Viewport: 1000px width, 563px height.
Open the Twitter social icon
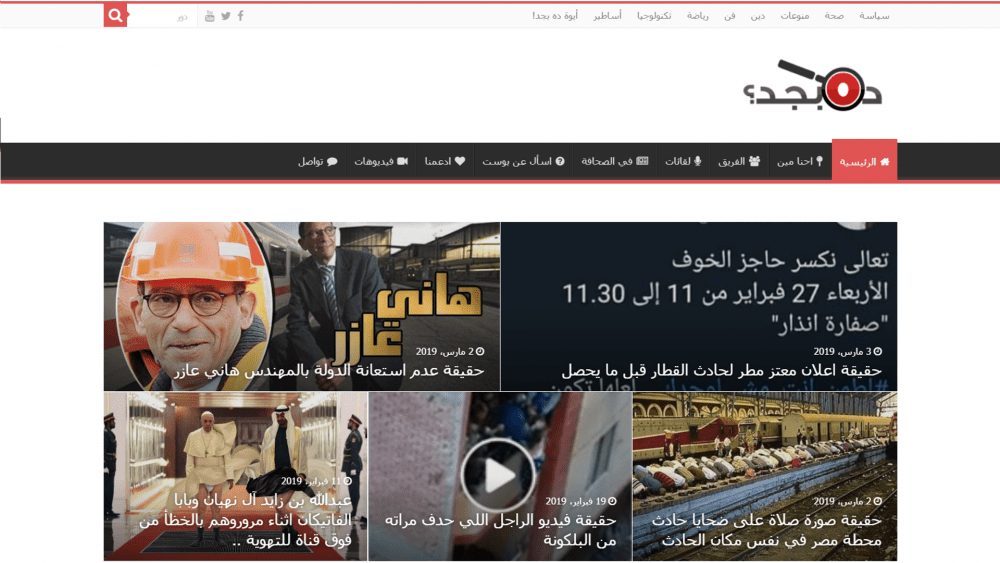226,16
